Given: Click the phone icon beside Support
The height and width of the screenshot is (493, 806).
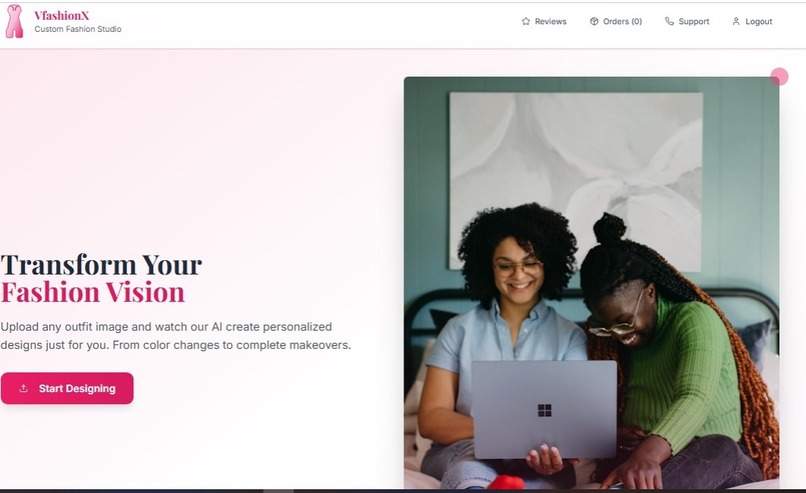Looking at the screenshot, I should (669, 22).
